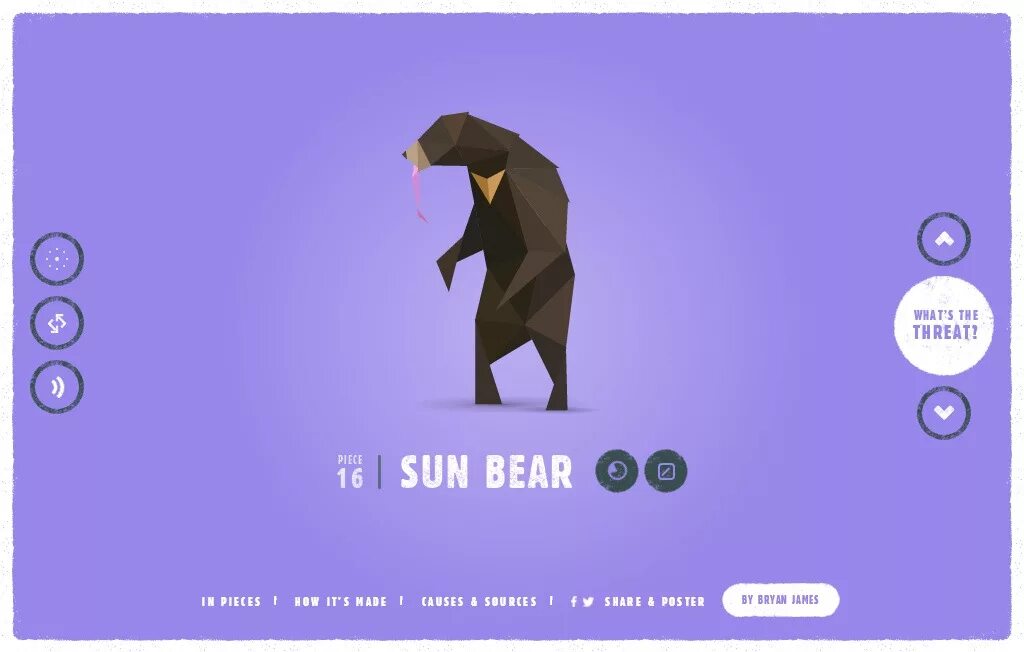Click the bear's pink tongue shape
This screenshot has width=1024, height=652.
(x=417, y=193)
